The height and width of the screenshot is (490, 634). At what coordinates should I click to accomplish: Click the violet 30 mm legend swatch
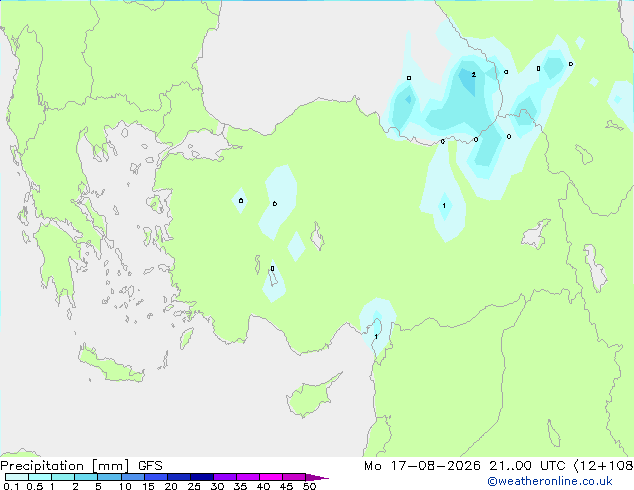[225, 477]
